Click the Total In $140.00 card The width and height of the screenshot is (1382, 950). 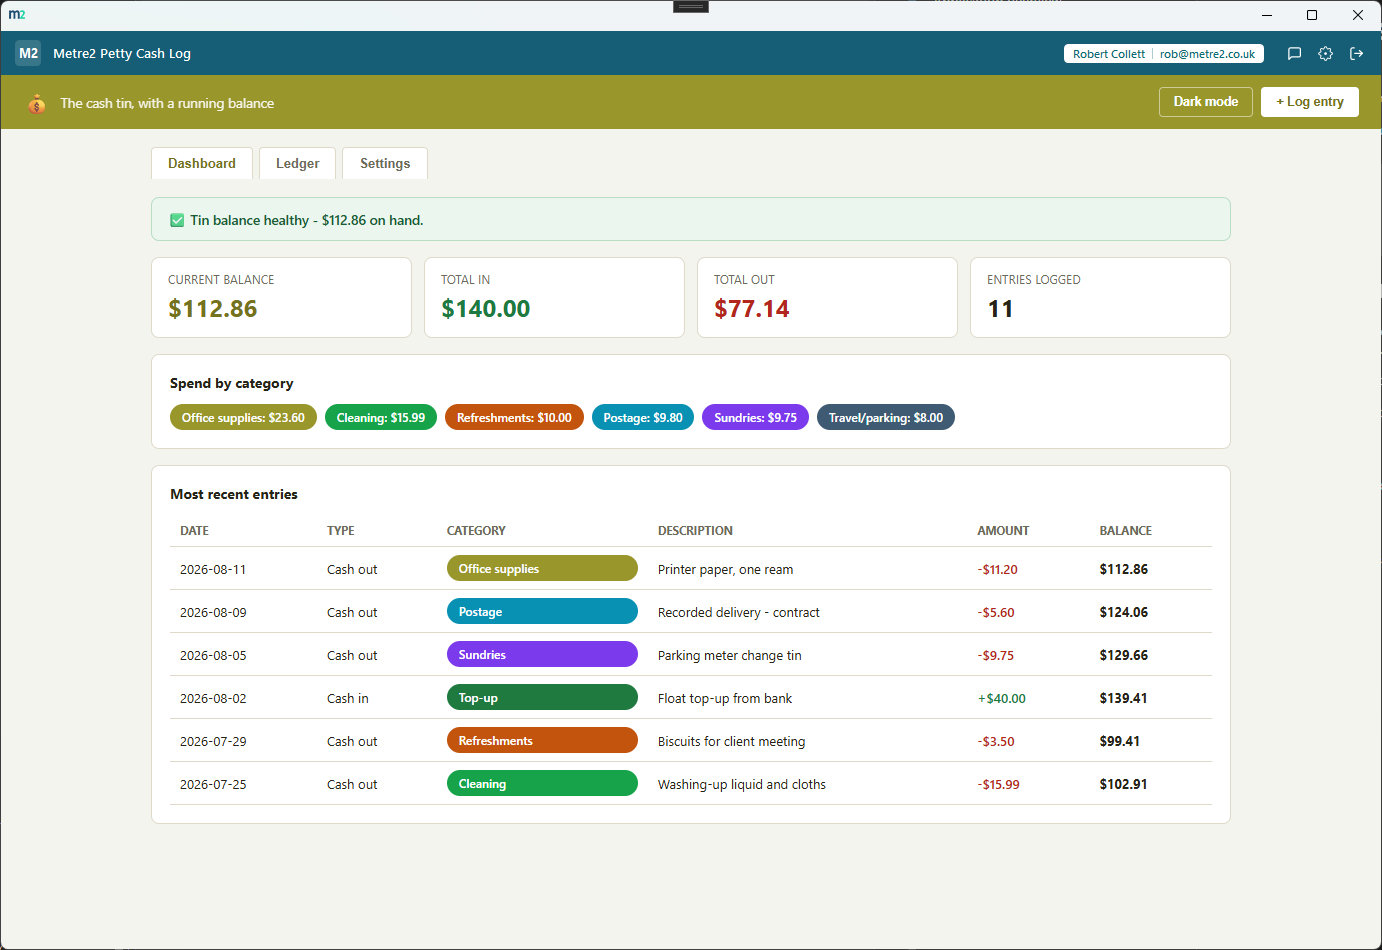pos(554,297)
